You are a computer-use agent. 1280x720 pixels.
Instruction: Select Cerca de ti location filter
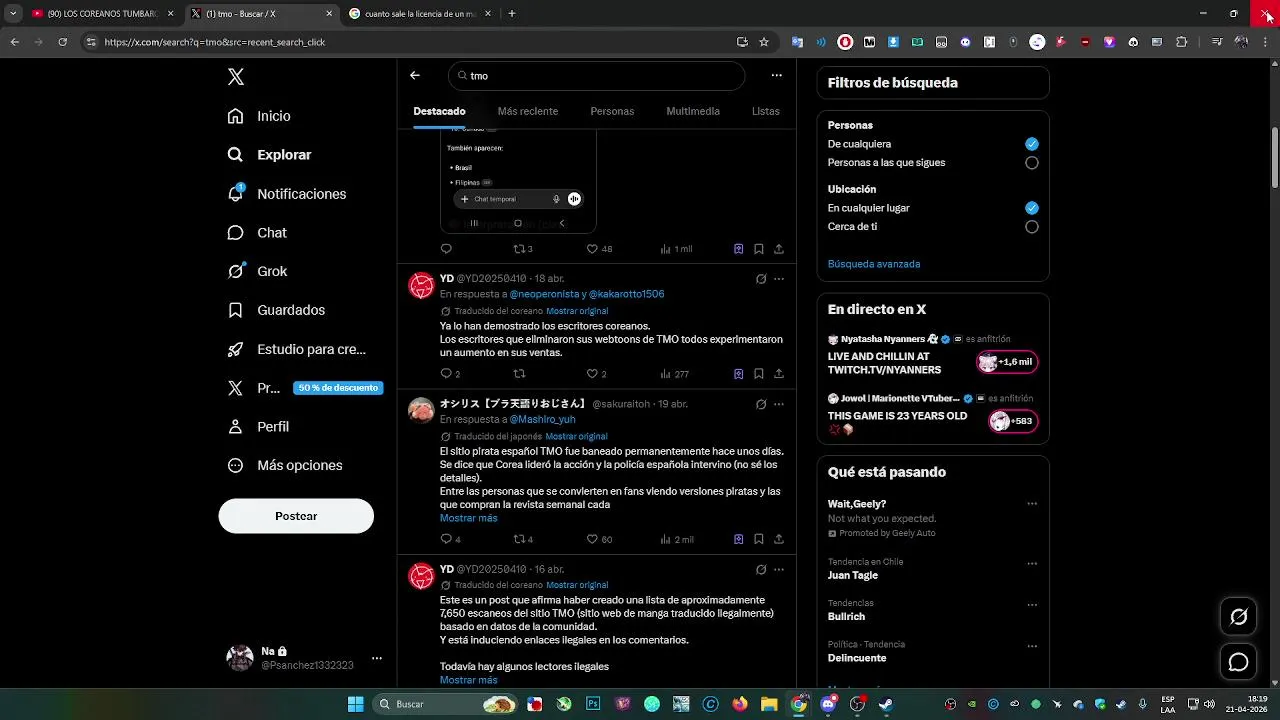tap(1032, 227)
